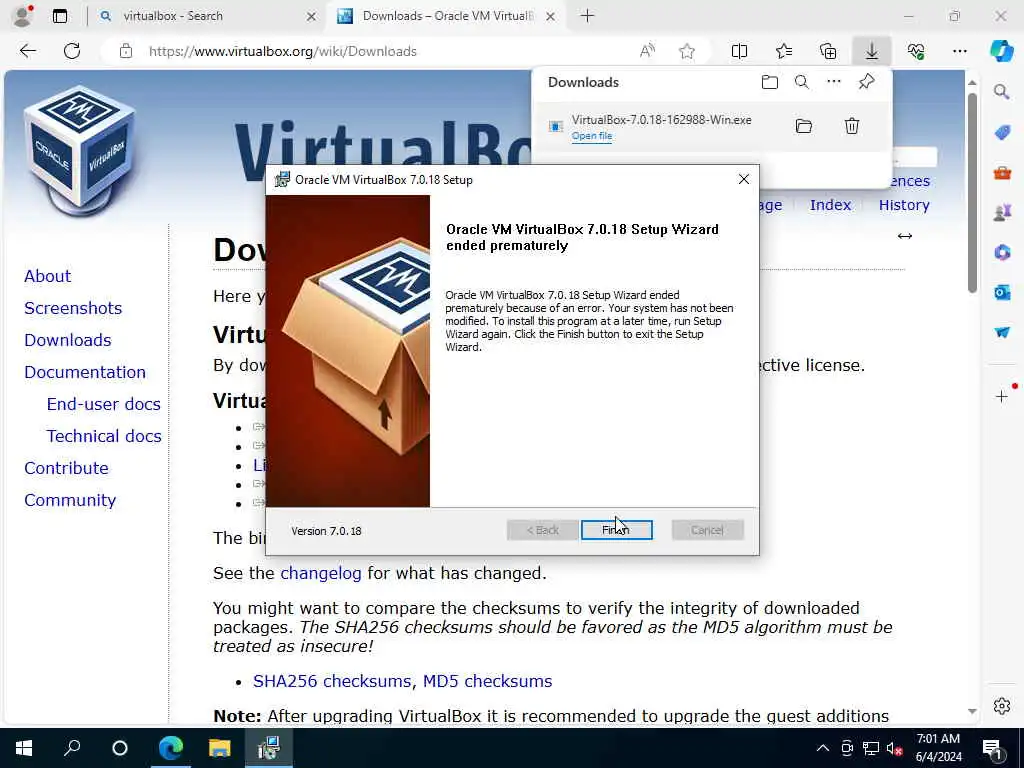Open Edge sidebar Tools briefcase icon
Screen dimensions: 1024x768
click(1002, 173)
